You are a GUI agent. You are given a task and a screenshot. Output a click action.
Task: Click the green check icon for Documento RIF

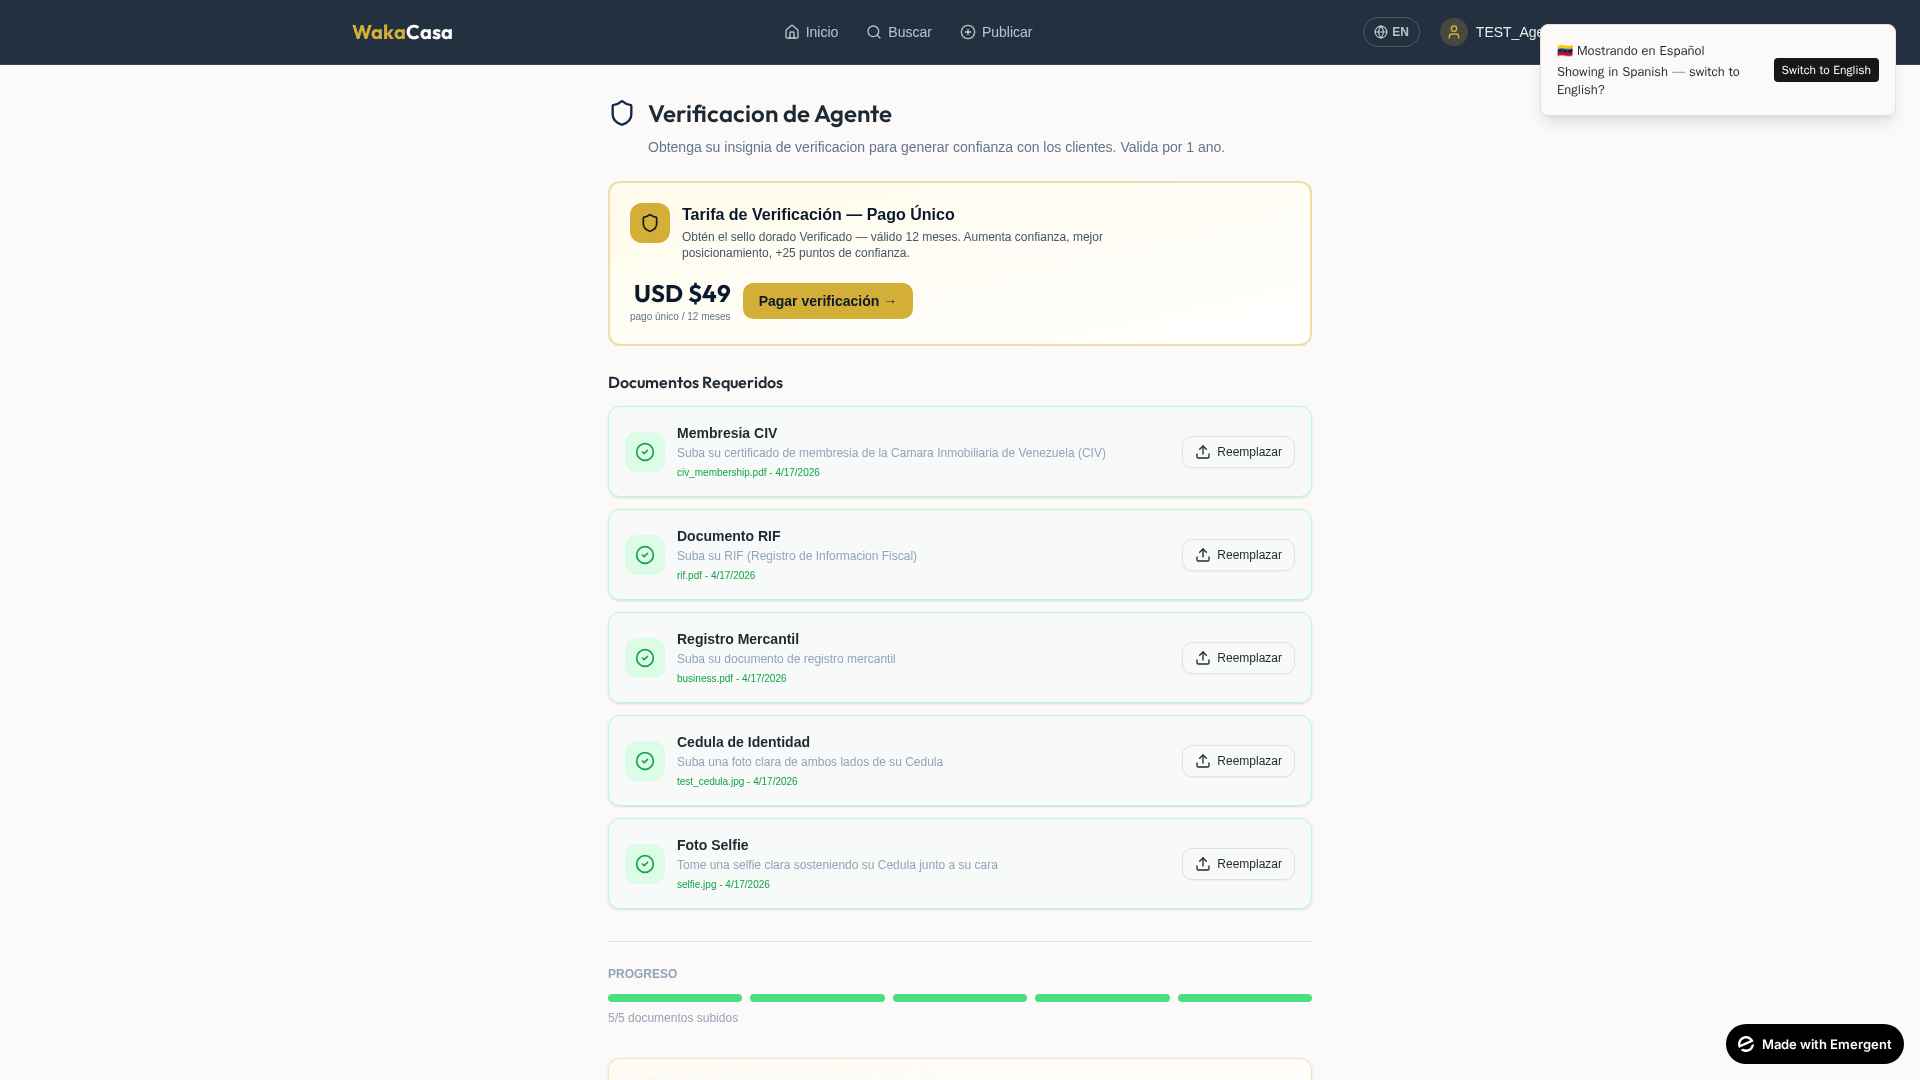pyautogui.click(x=645, y=555)
